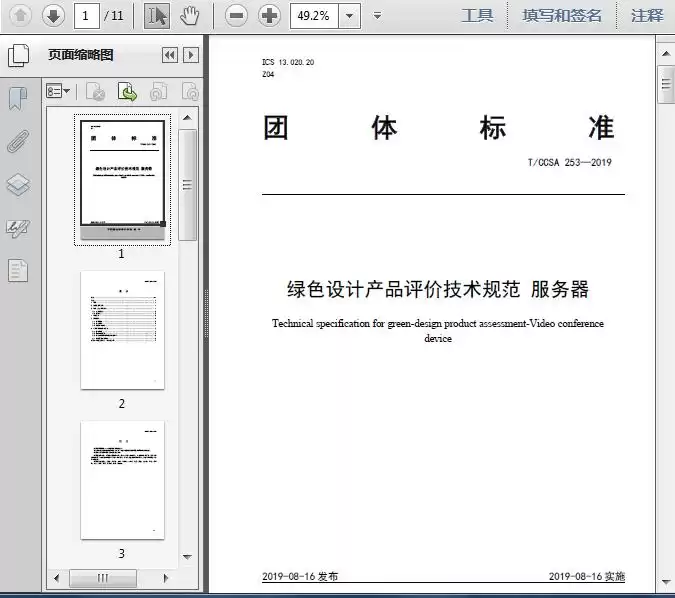Viewport: 675px width, 598px height.
Task: Click the rotate clockwise page icon
Action: click(190, 91)
